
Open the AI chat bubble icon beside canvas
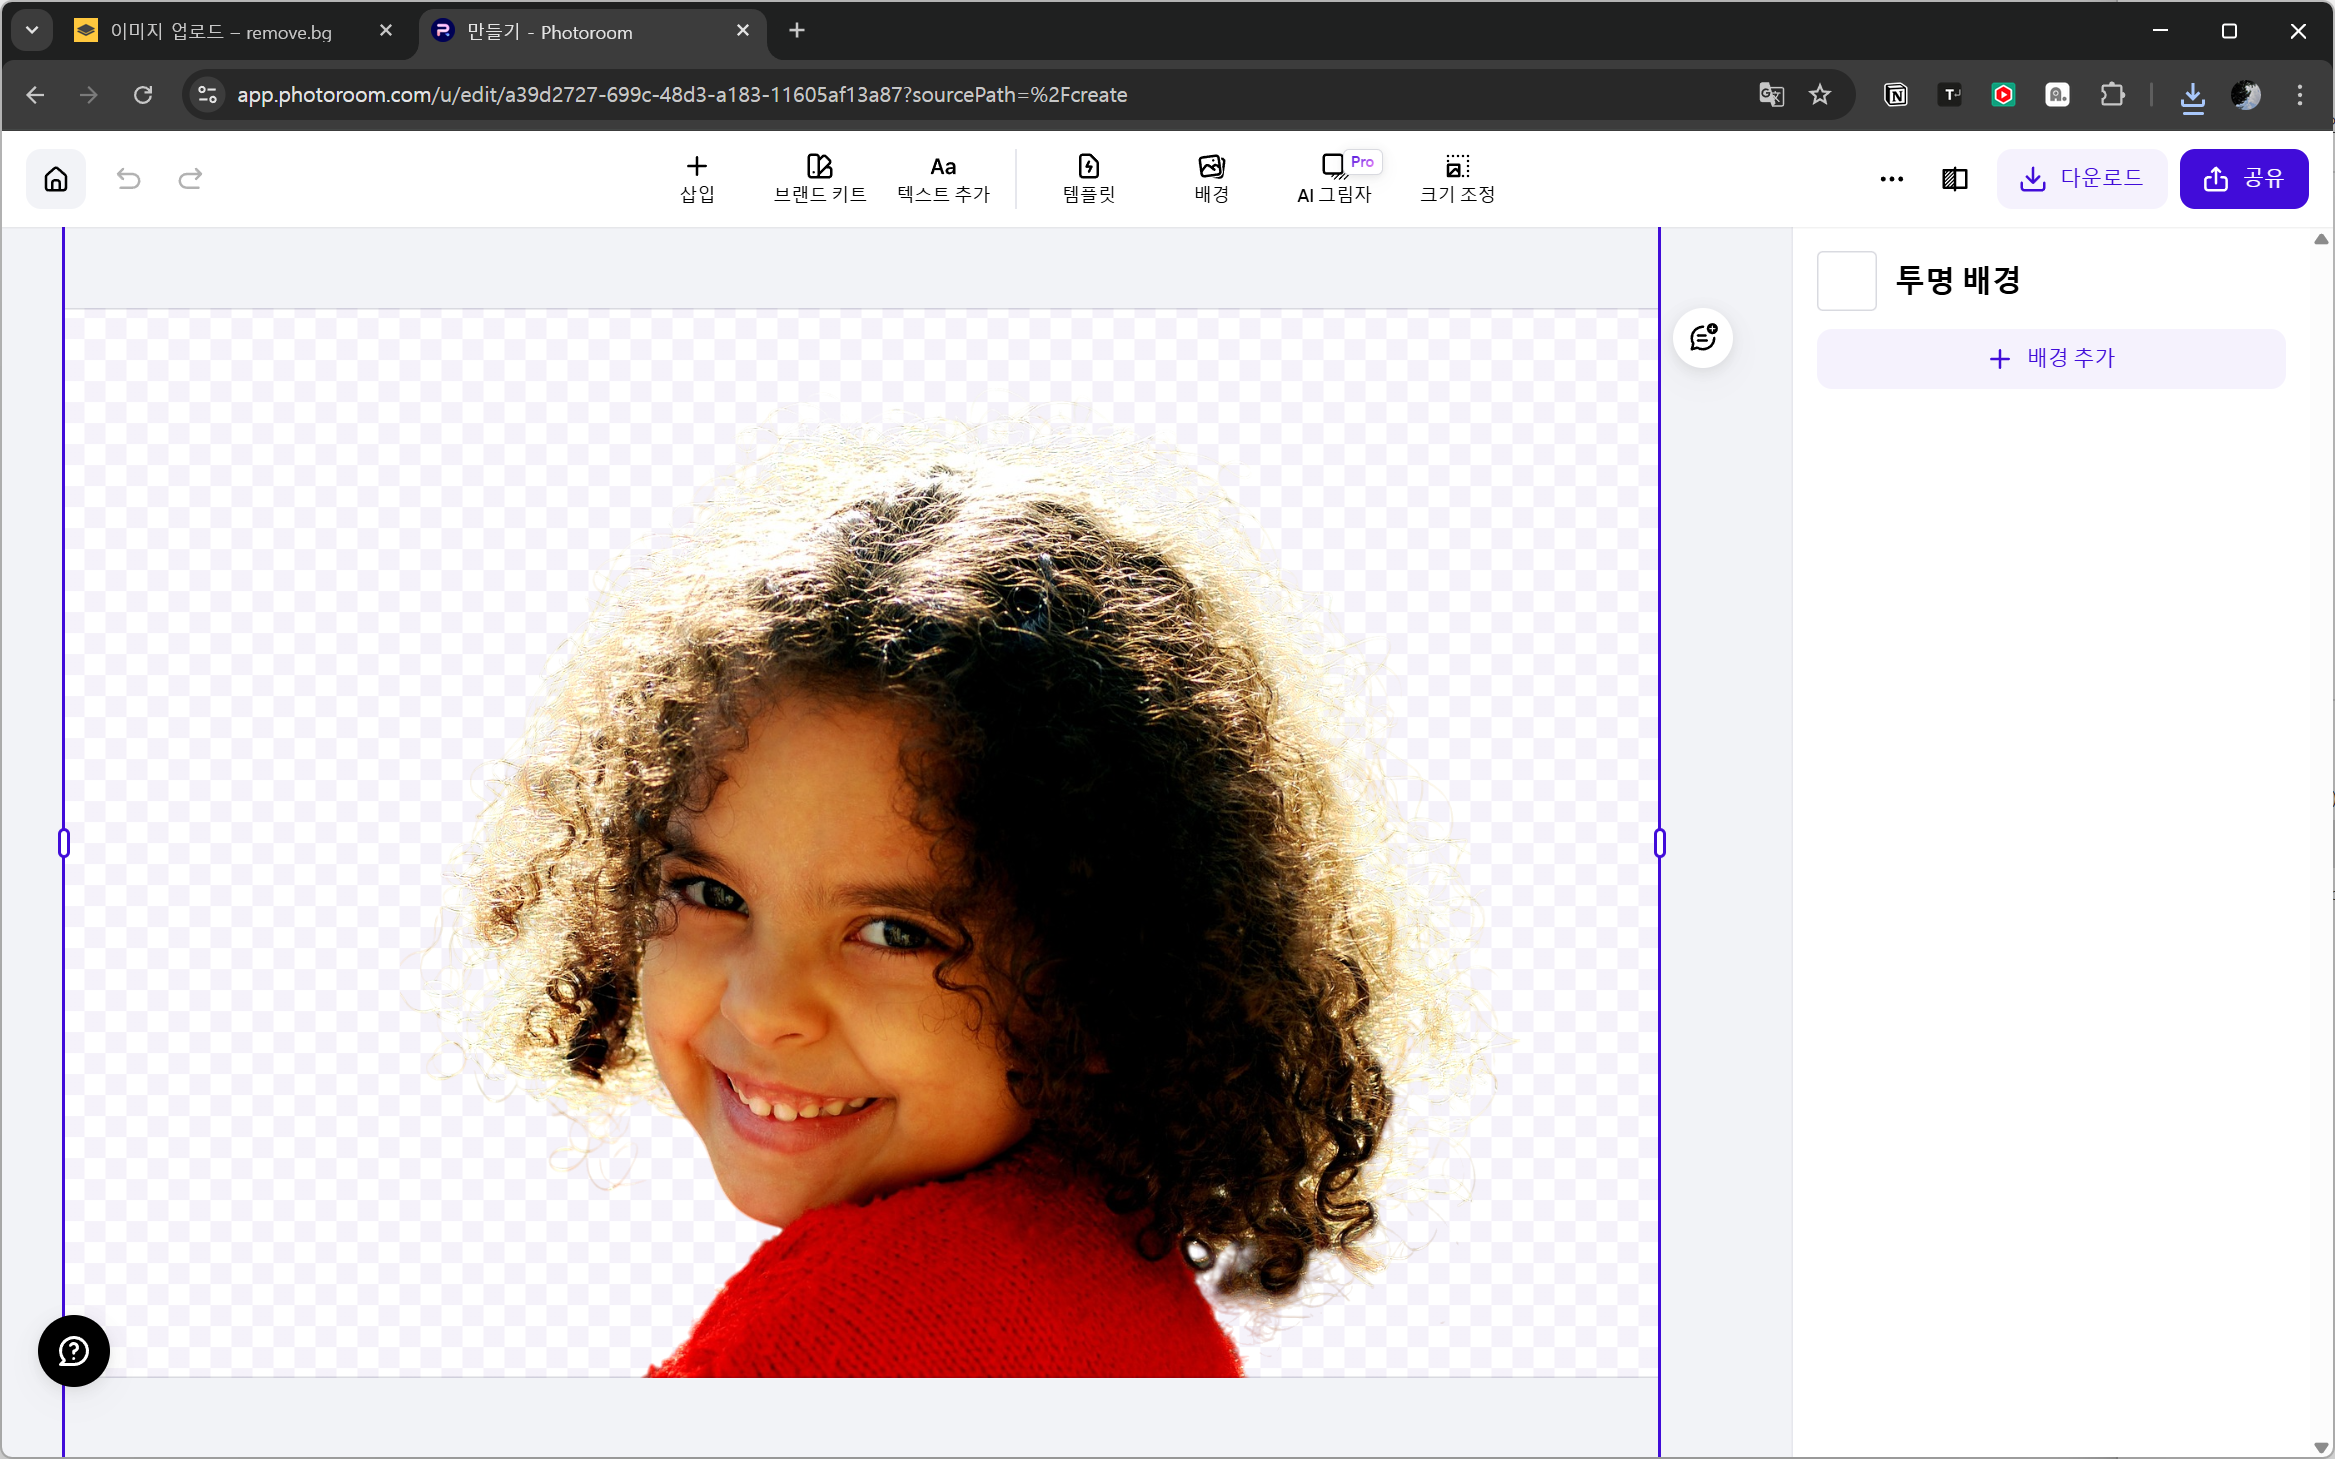[x=1703, y=338]
